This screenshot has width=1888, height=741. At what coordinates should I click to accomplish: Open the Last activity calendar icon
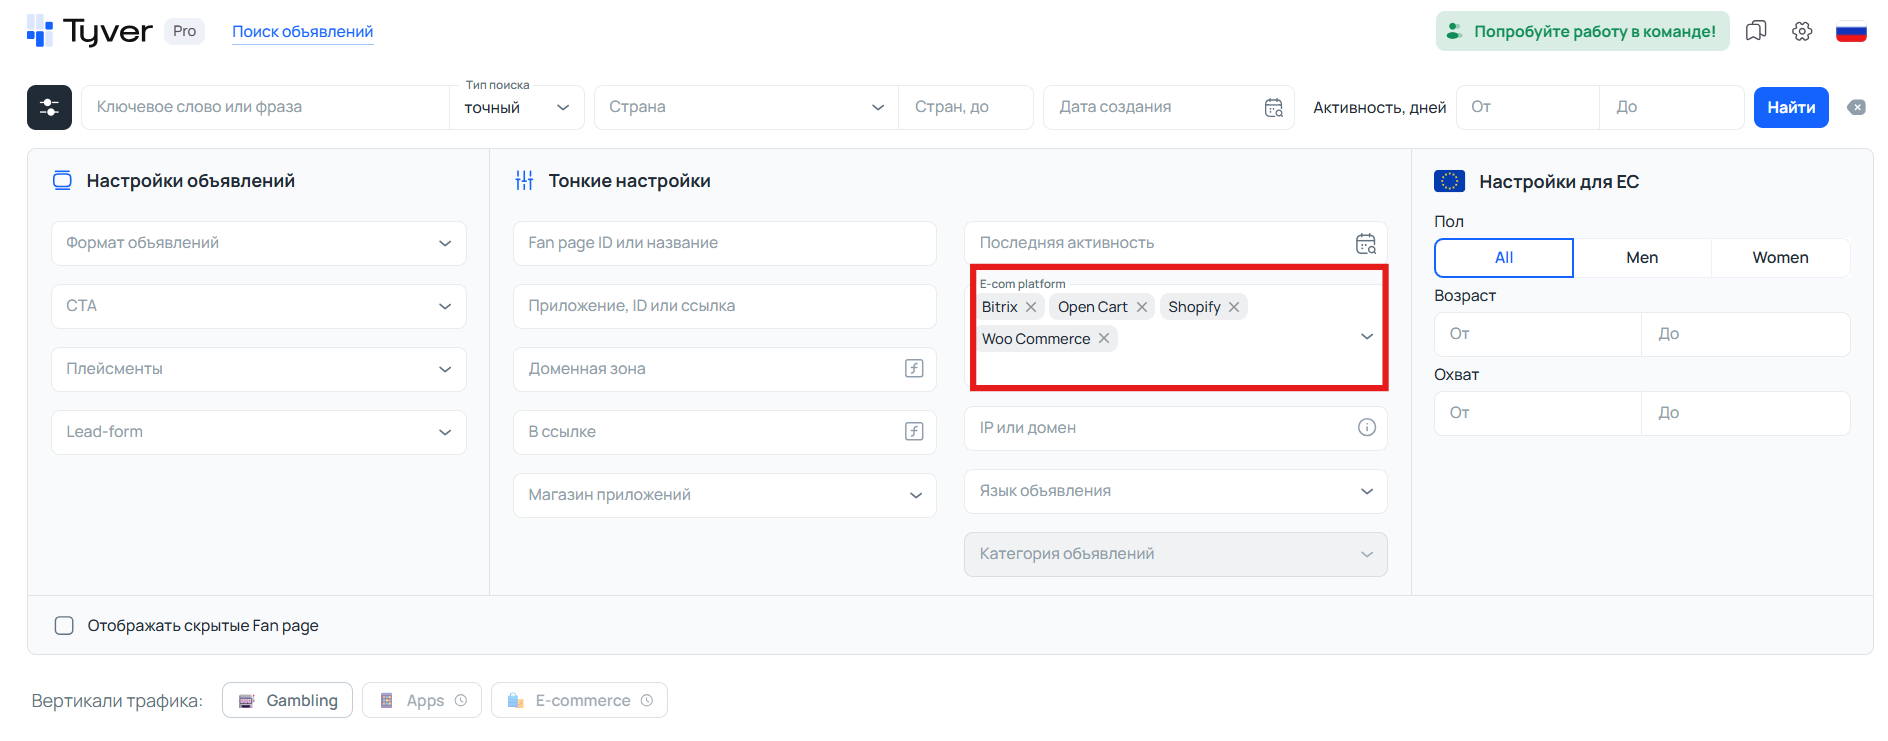click(1365, 243)
